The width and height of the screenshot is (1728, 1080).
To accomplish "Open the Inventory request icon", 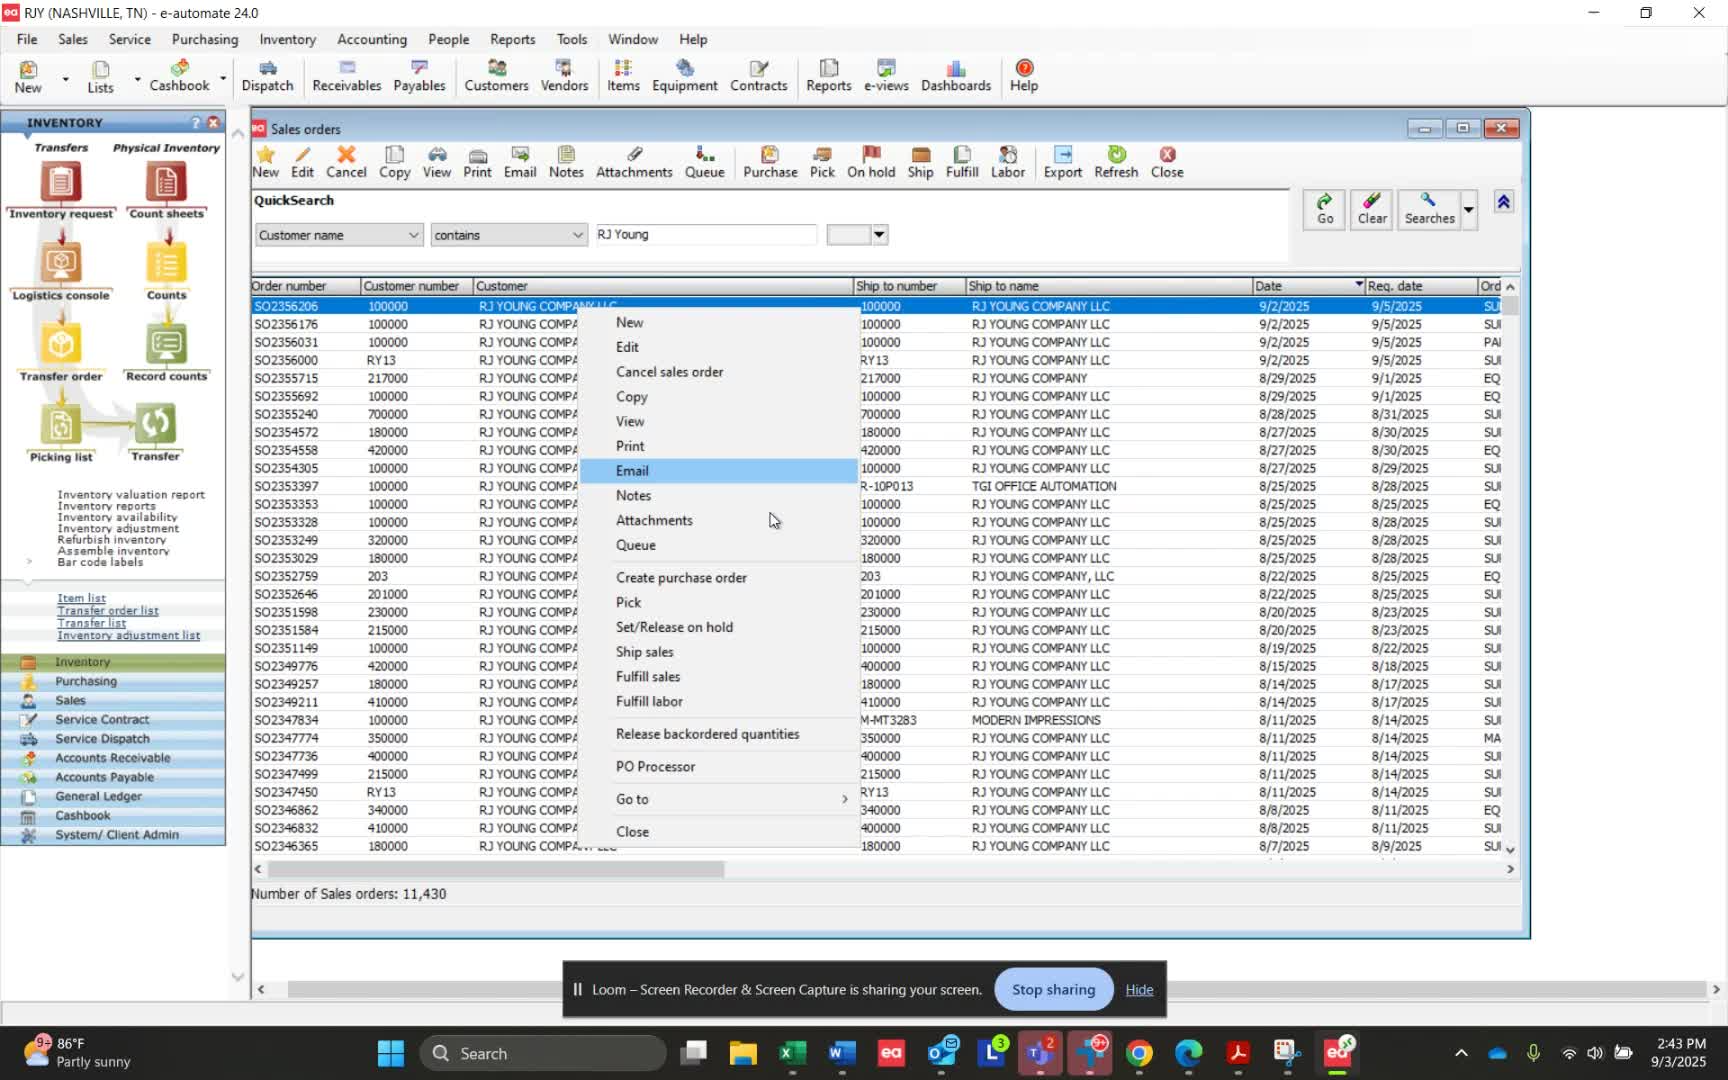I will click(x=61, y=190).
